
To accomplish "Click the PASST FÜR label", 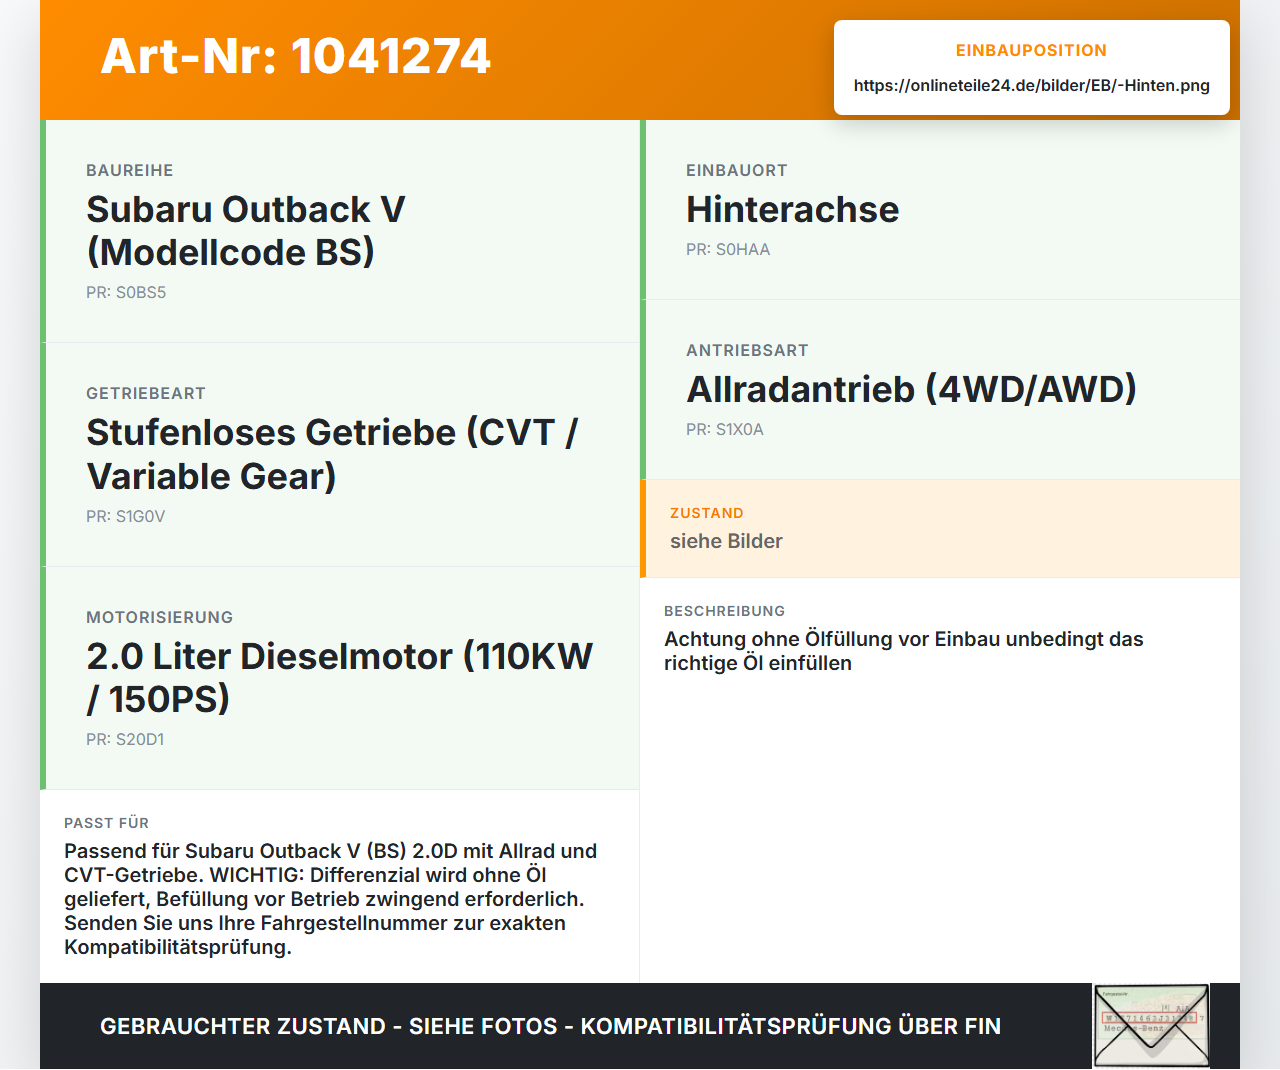I will pyautogui.click(x=107, y=823).
